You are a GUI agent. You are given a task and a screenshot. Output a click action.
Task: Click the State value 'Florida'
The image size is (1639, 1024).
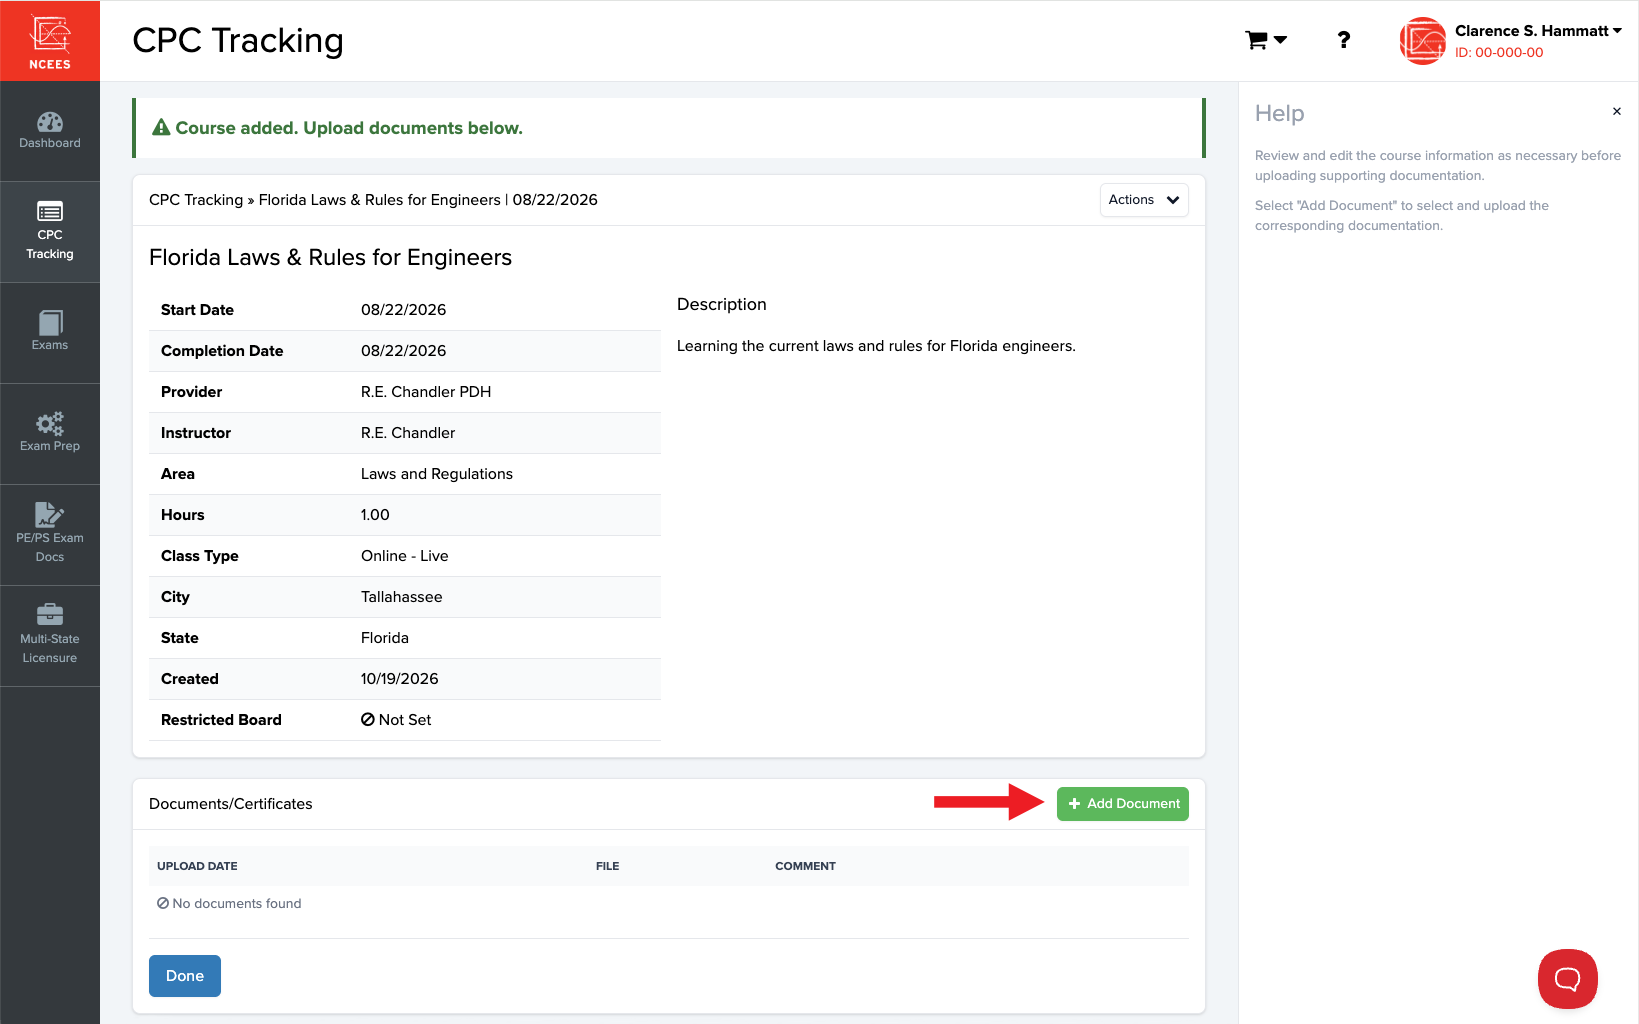tap(385, 638)
